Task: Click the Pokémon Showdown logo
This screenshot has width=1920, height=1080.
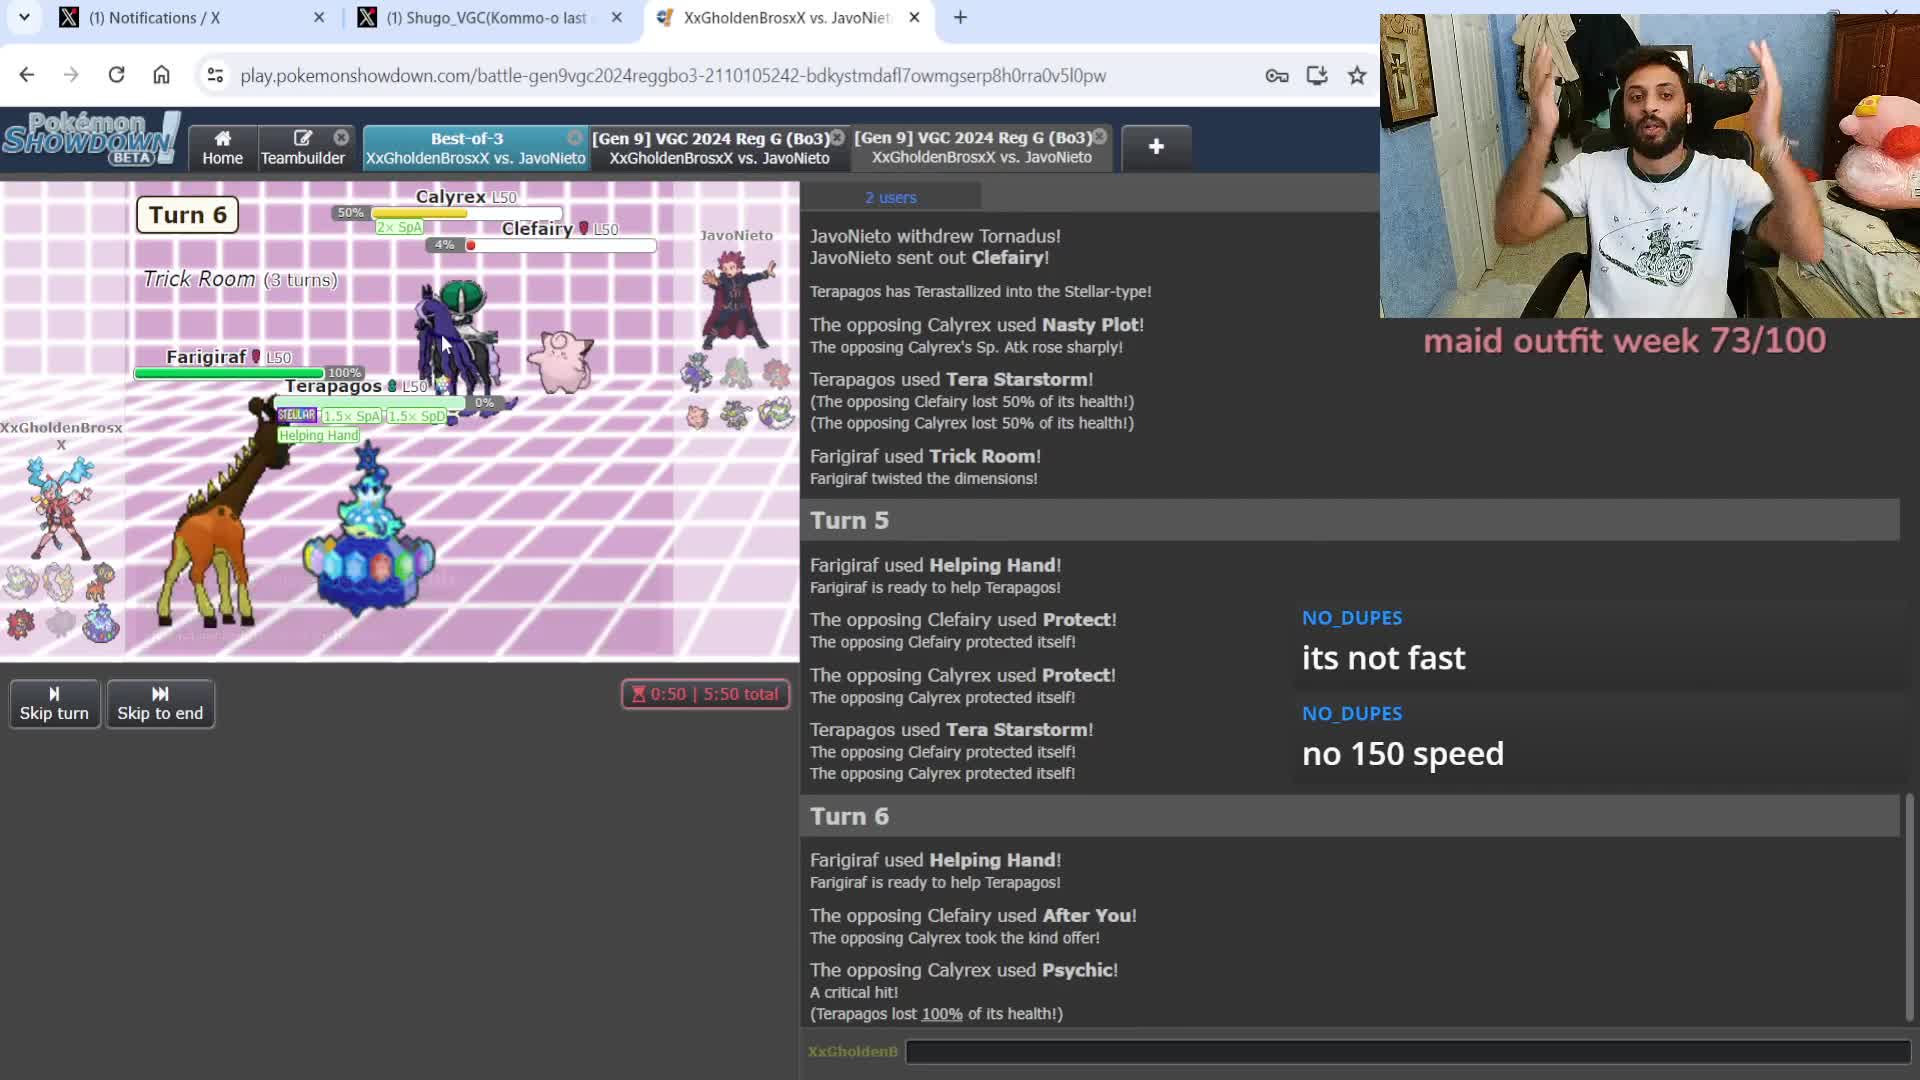Action: tap(90, 138)
